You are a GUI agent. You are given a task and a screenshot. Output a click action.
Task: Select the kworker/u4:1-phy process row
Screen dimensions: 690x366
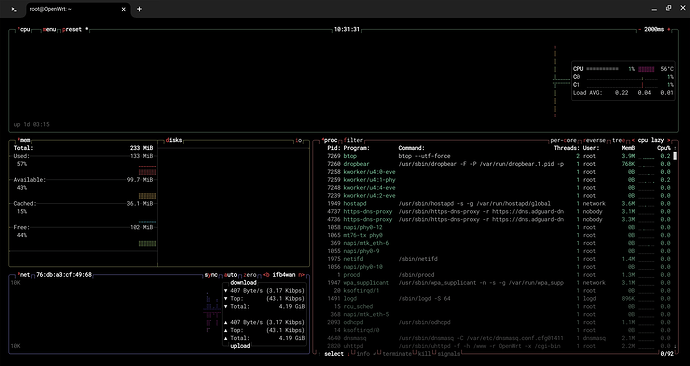pos(497,180)
